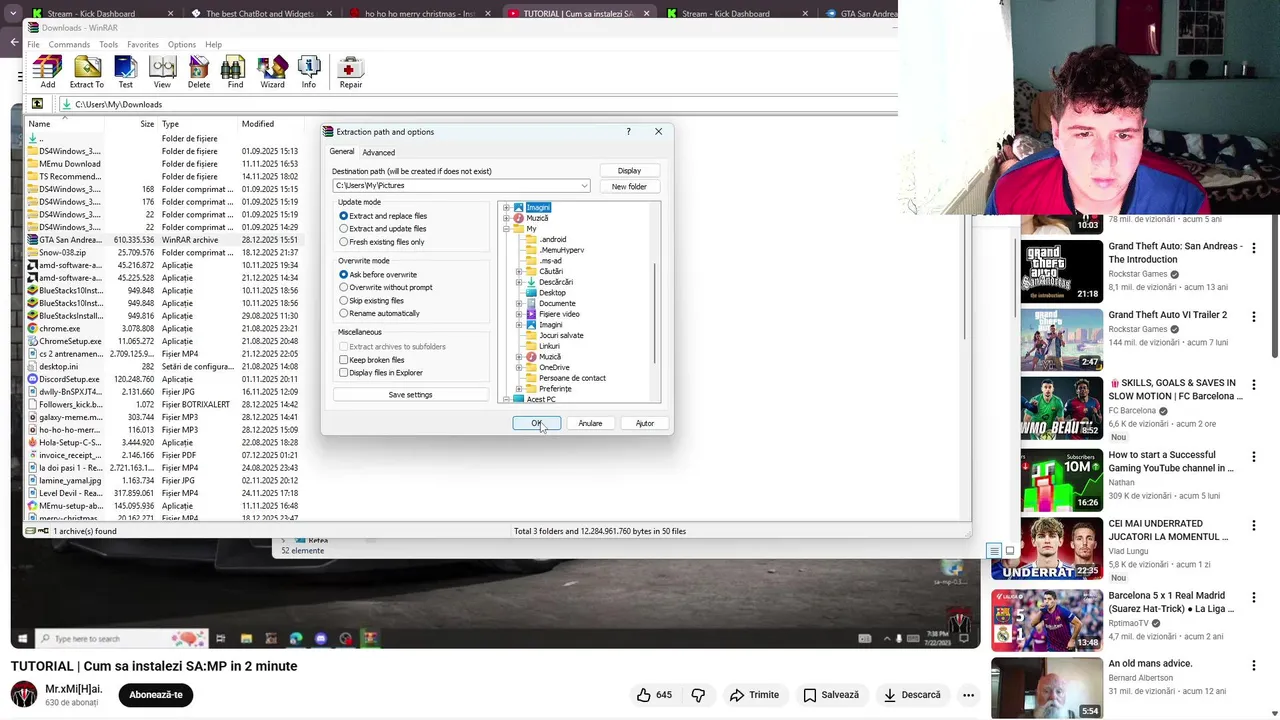
Task: Expand the OneDrive tree node
Action: tap(519, 367)
